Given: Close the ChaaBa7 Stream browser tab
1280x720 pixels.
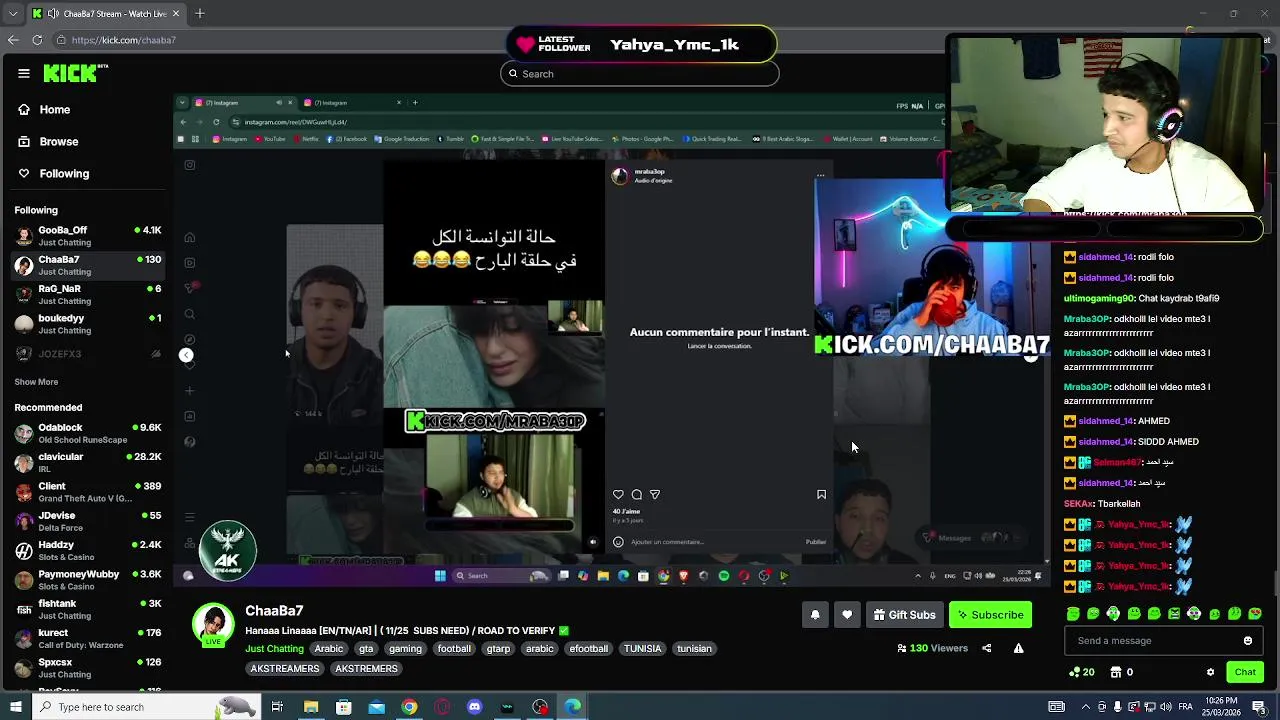Looking at the screenshot, I should (x=176, y=14).
